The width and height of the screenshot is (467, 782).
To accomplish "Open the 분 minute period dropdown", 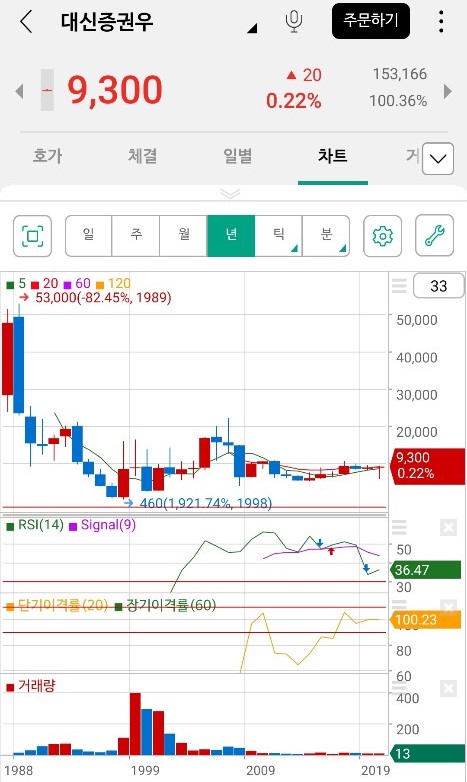I will tap(326, 236).
